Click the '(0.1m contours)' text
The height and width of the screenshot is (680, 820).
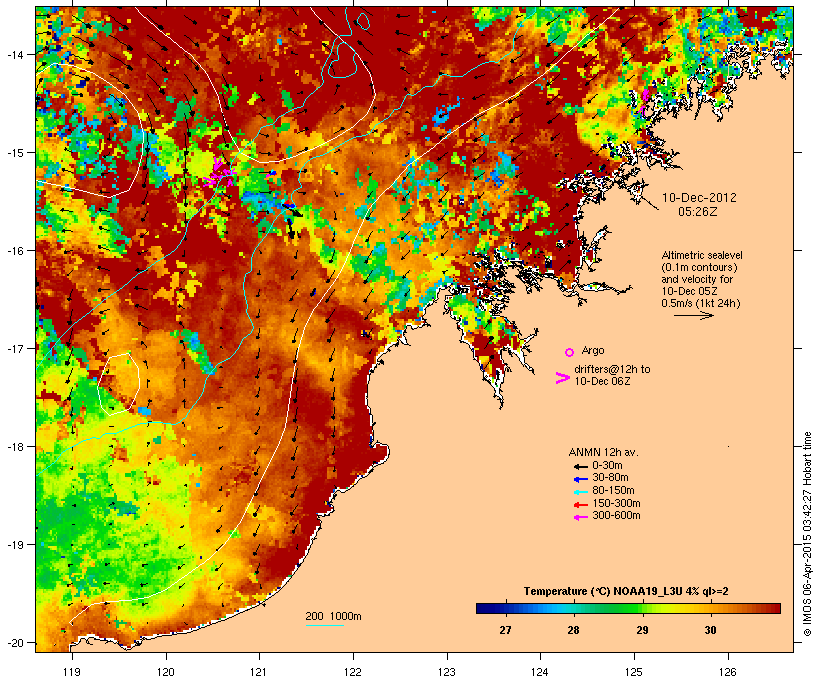(700, 268)
